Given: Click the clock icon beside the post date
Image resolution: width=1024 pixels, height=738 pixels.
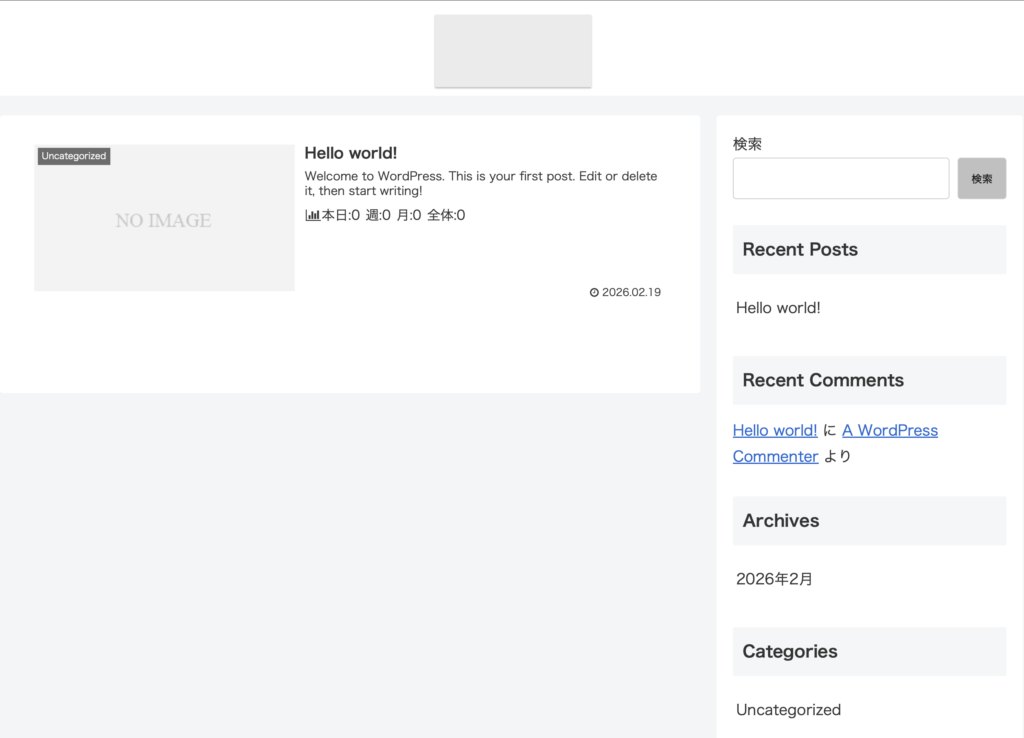Looking at the screenshot, I should 594,293.
